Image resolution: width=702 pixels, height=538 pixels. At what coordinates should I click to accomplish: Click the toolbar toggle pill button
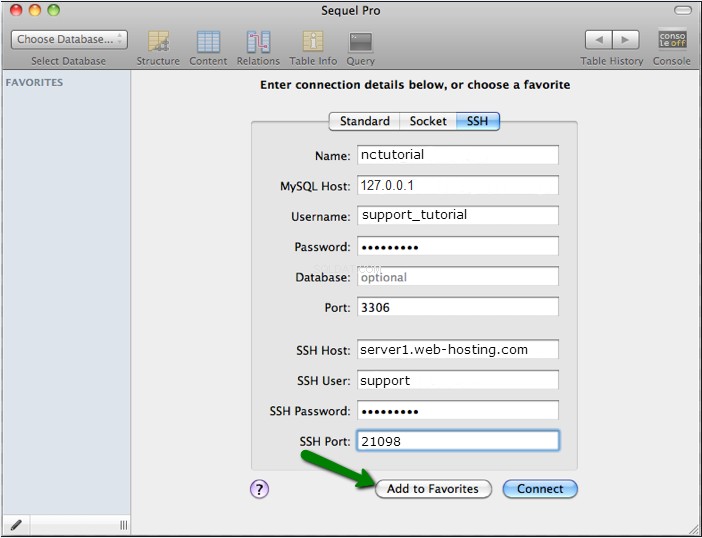click(682, 10)
